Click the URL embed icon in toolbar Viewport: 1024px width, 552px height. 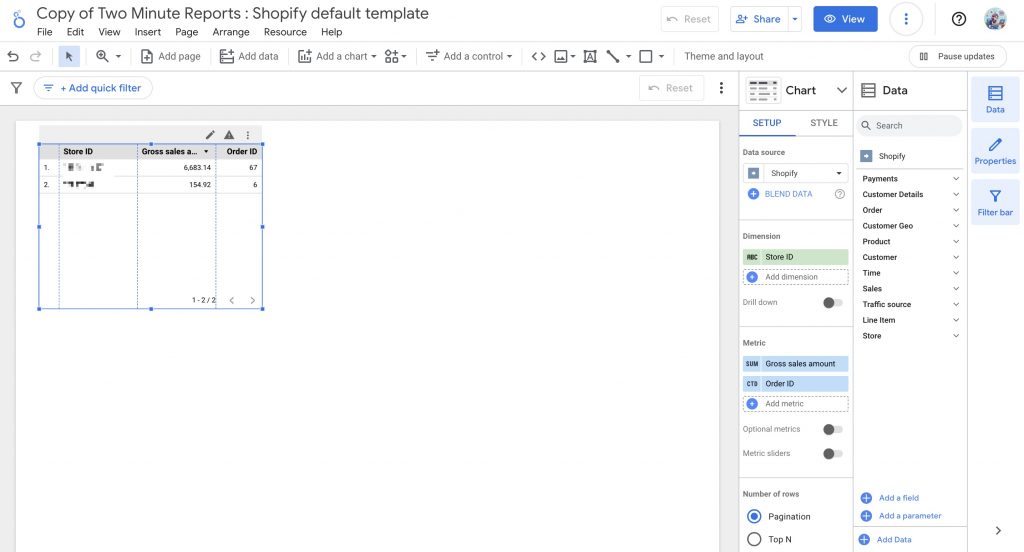(x=538, y=57)
